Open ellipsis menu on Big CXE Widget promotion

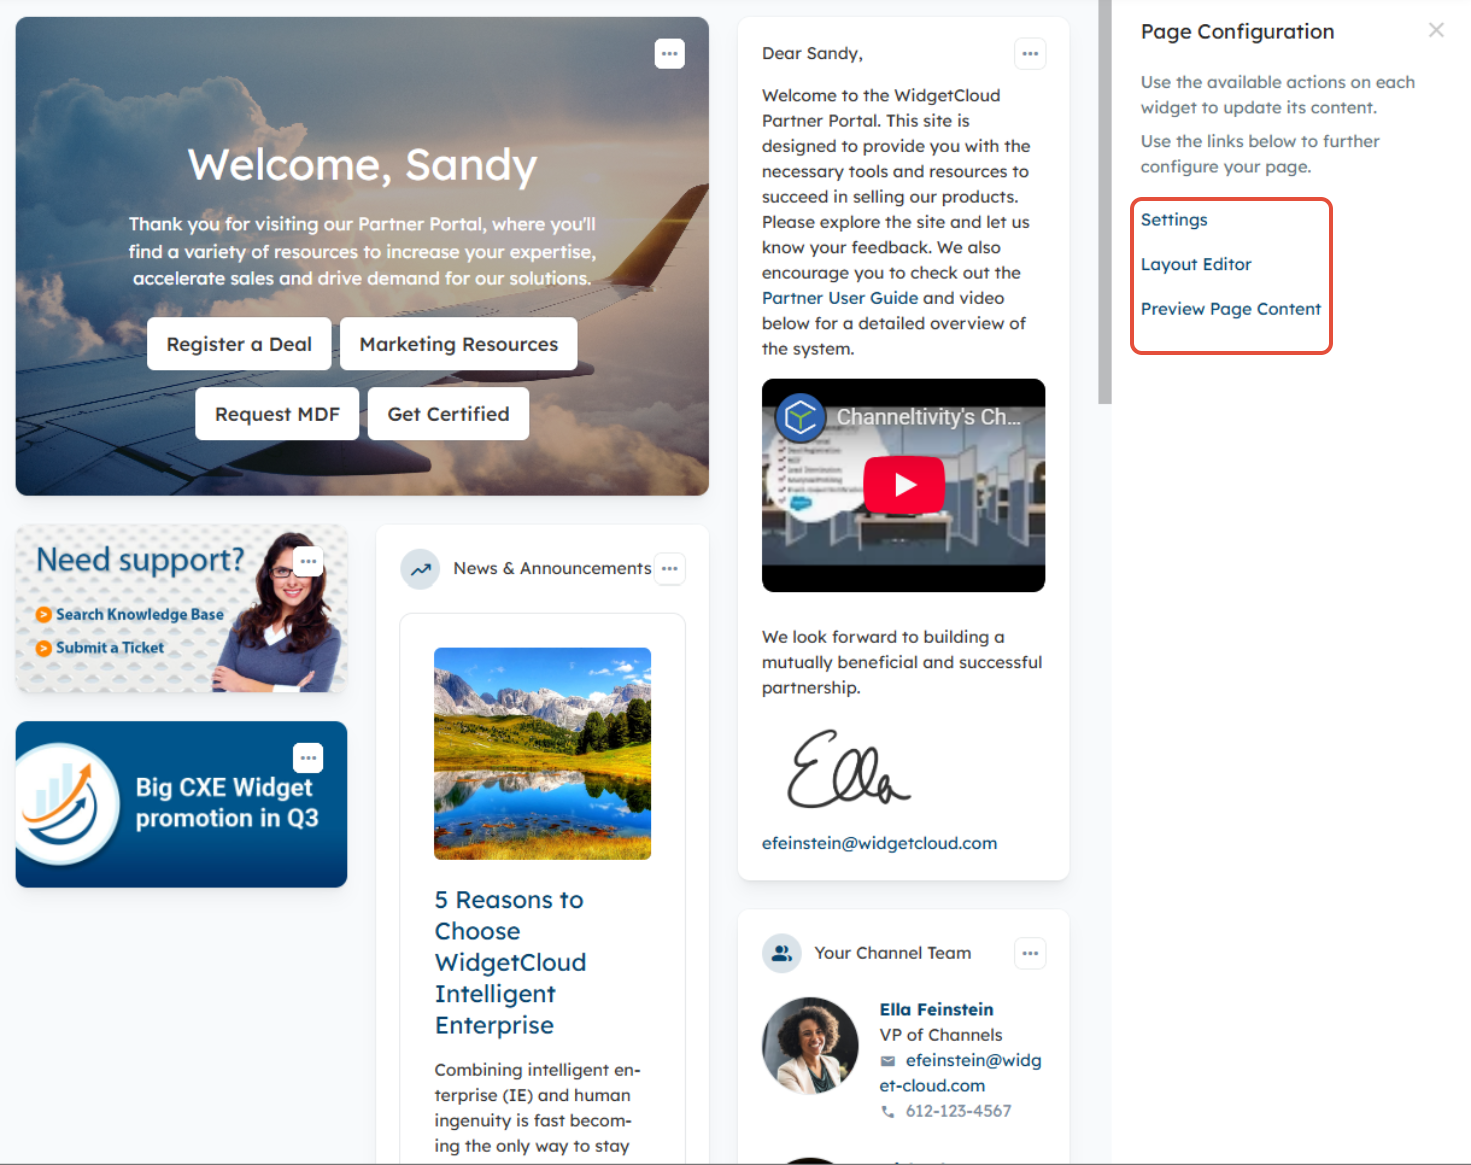pos(308,758)
